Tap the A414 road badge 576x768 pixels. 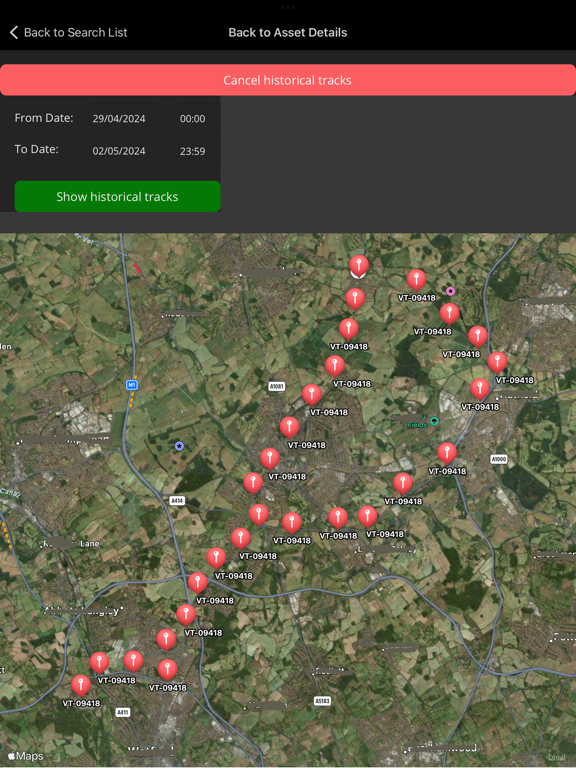177,501
